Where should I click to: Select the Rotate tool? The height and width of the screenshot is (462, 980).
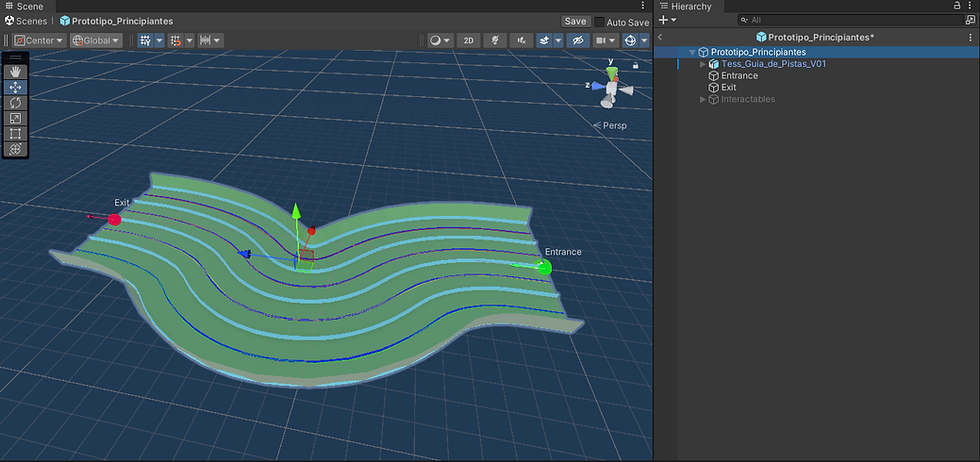point(16,103)
